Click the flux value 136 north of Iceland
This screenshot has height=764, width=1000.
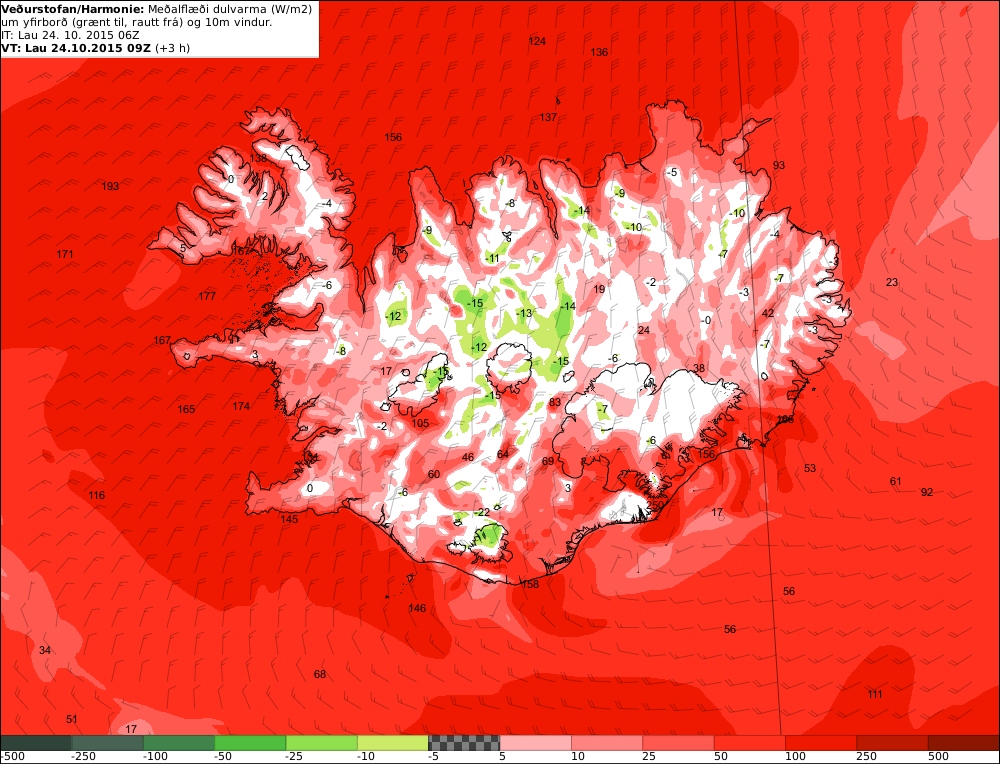click(599, 52)
